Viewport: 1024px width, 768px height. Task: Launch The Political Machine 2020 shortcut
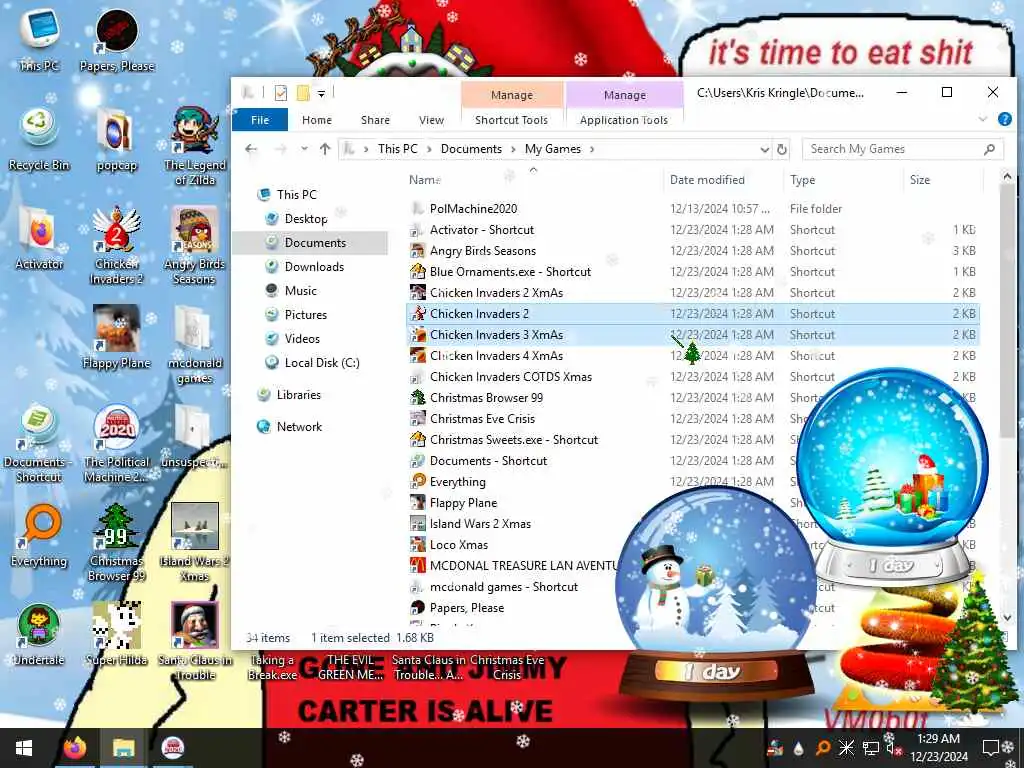(117, 444)
